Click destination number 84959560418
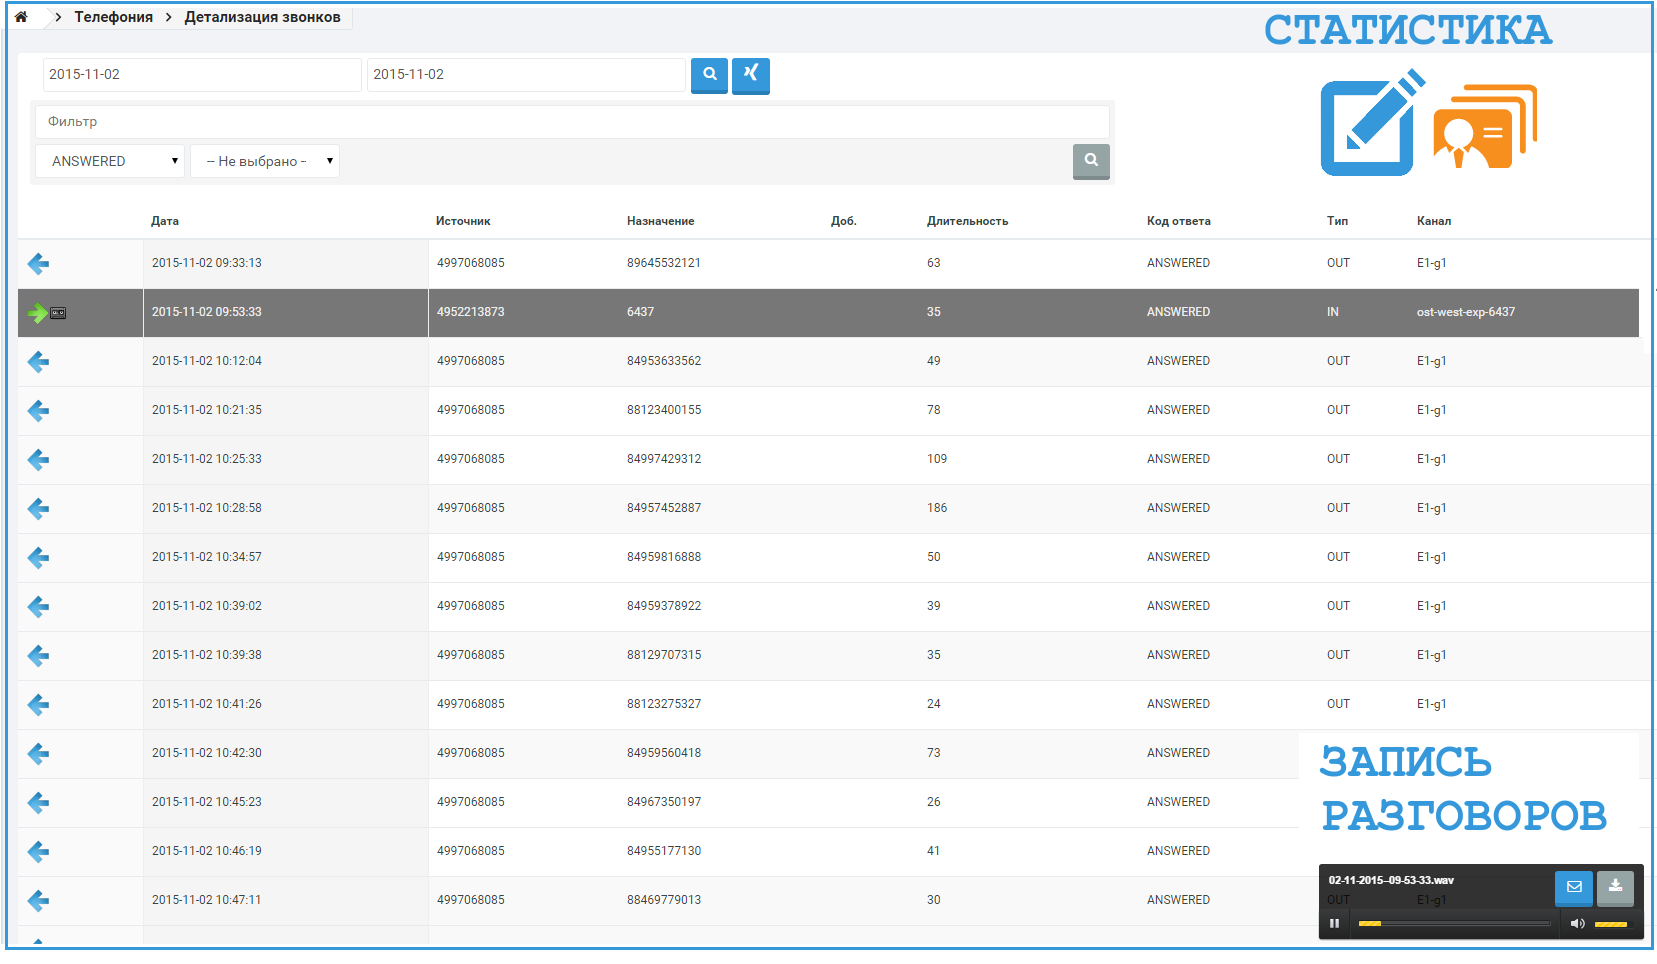Screen dimensions: 1657x964 click(x=664, y=753)
